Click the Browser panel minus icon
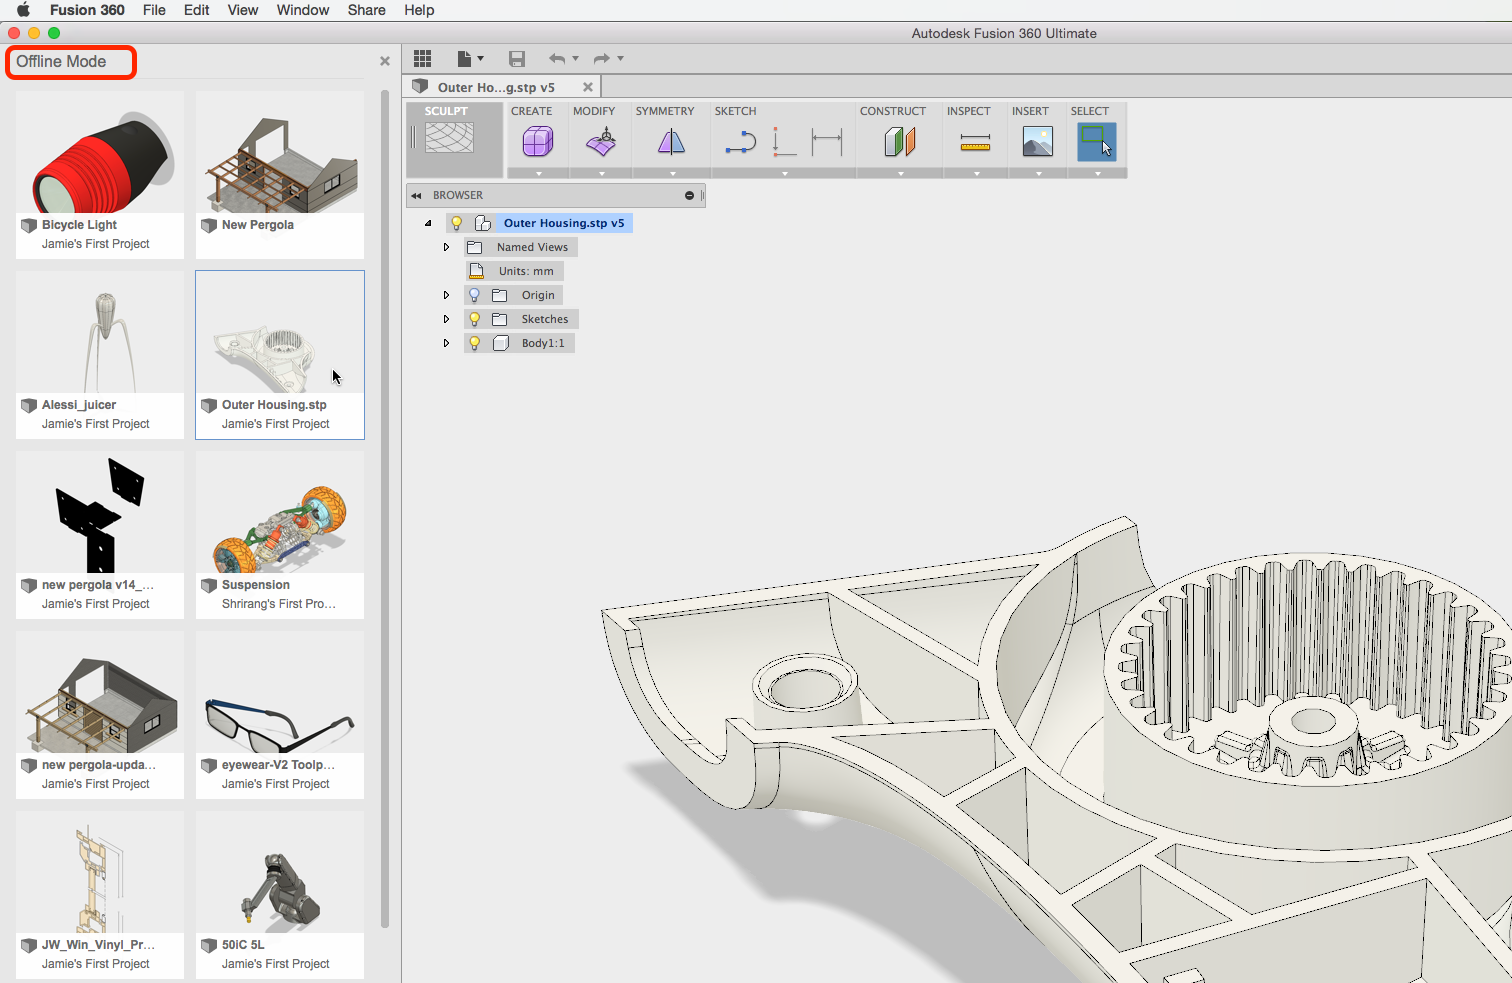 click(689, 195)
